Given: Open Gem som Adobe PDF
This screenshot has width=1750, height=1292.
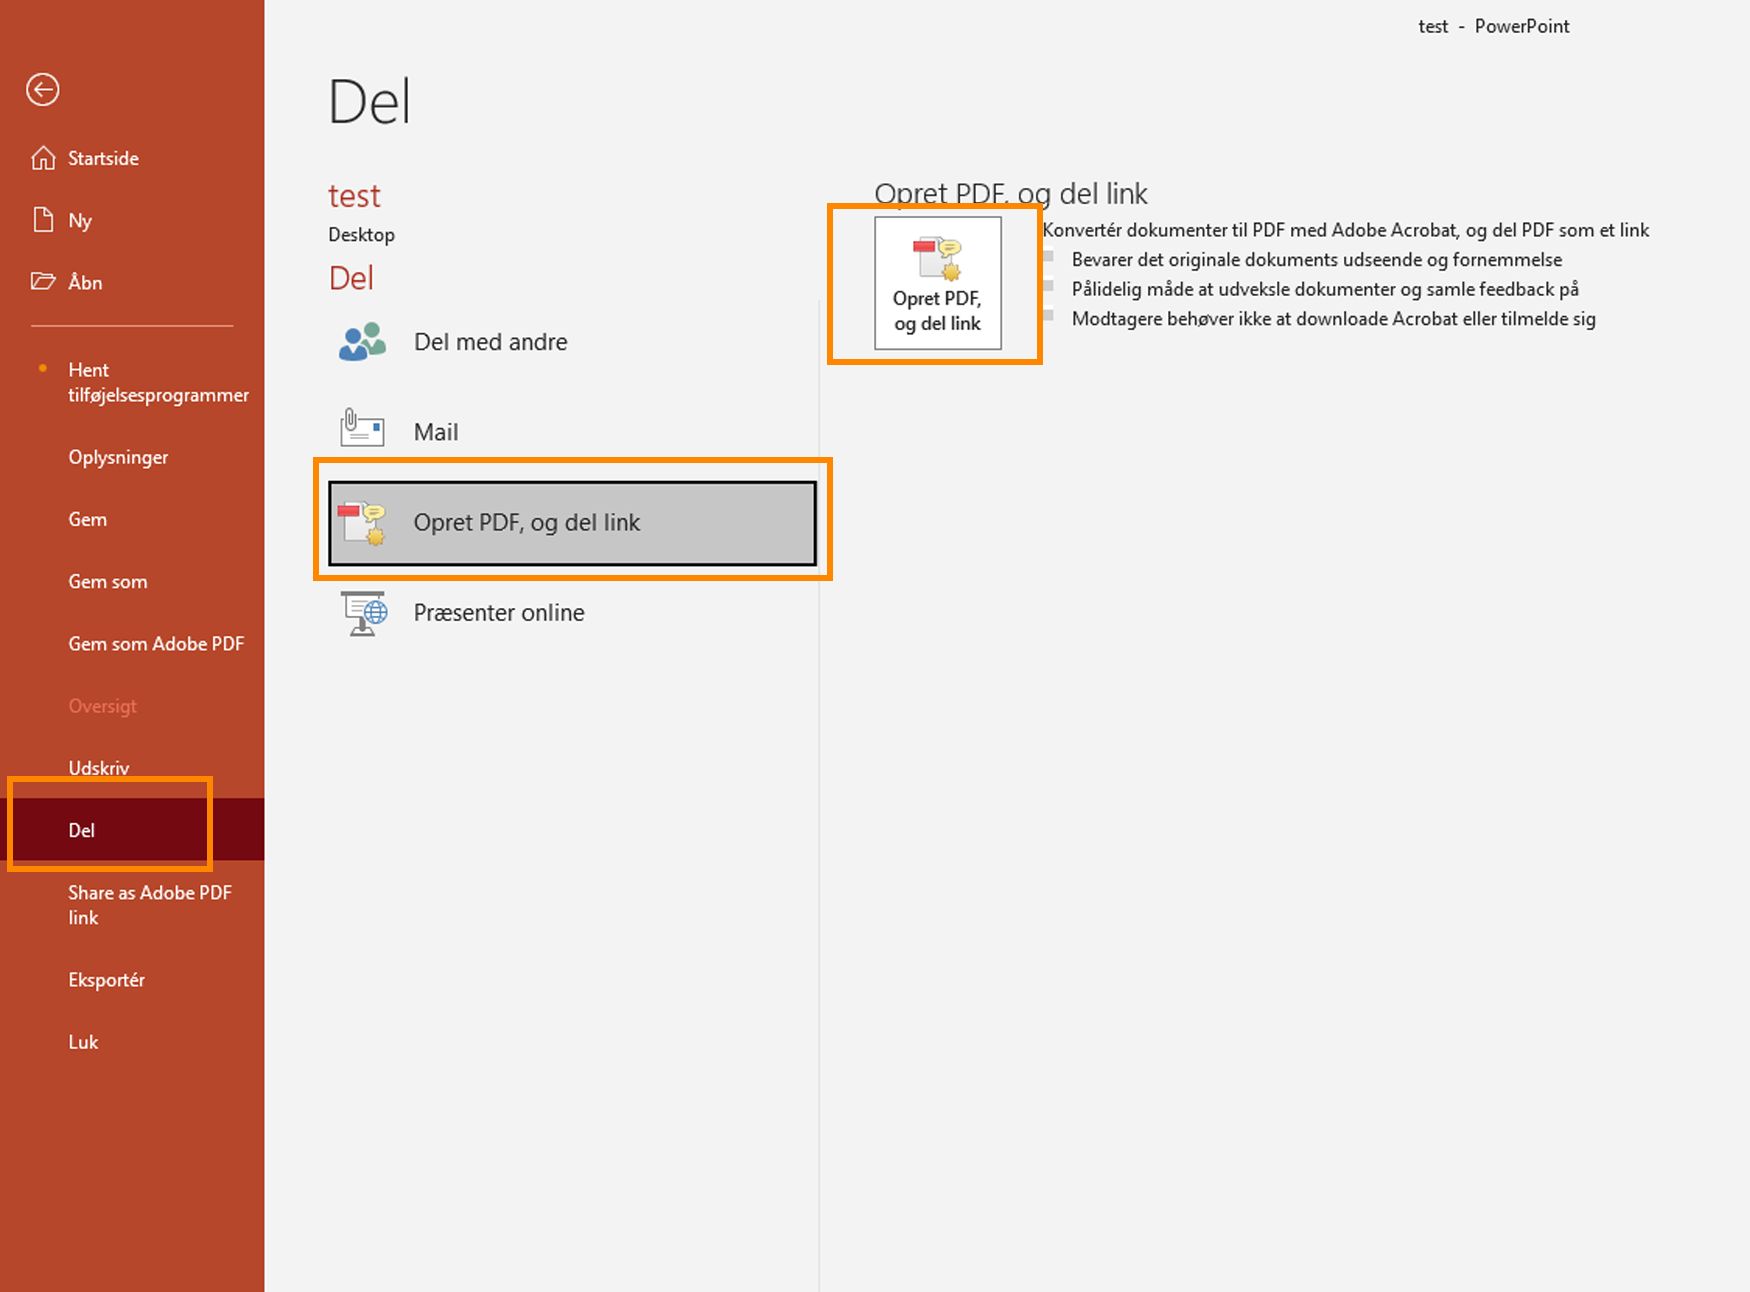Looking at the screenshot, I should (x=156, y=643).
